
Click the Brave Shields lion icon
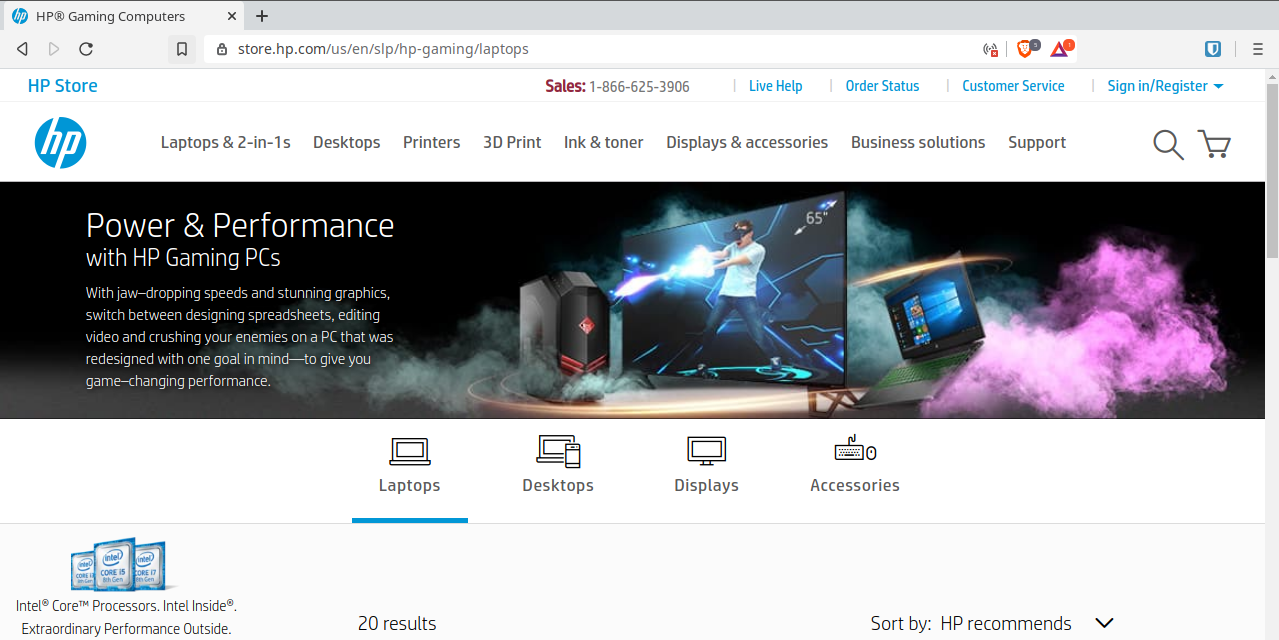pyautogui.click(x=1025, y=48)
